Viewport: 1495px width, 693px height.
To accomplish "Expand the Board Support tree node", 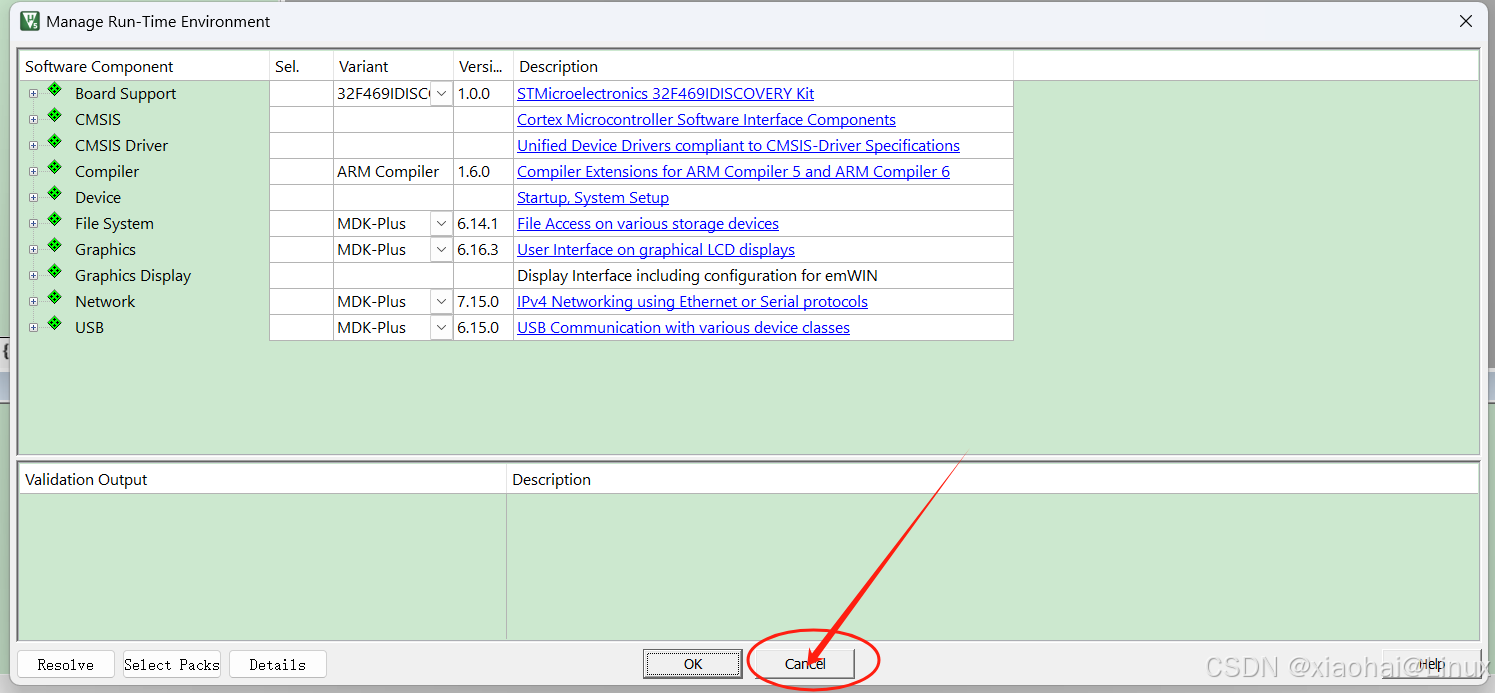I will tap(33, 94).
